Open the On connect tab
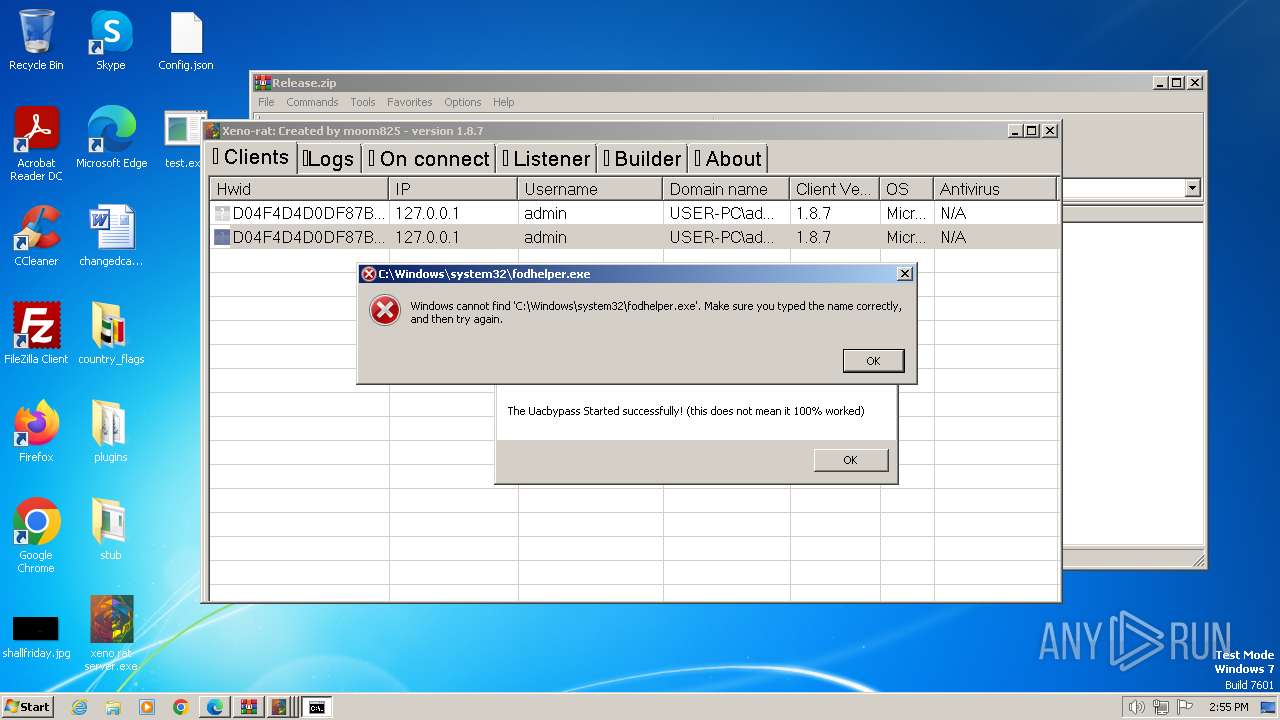 (x=428, y=158)
